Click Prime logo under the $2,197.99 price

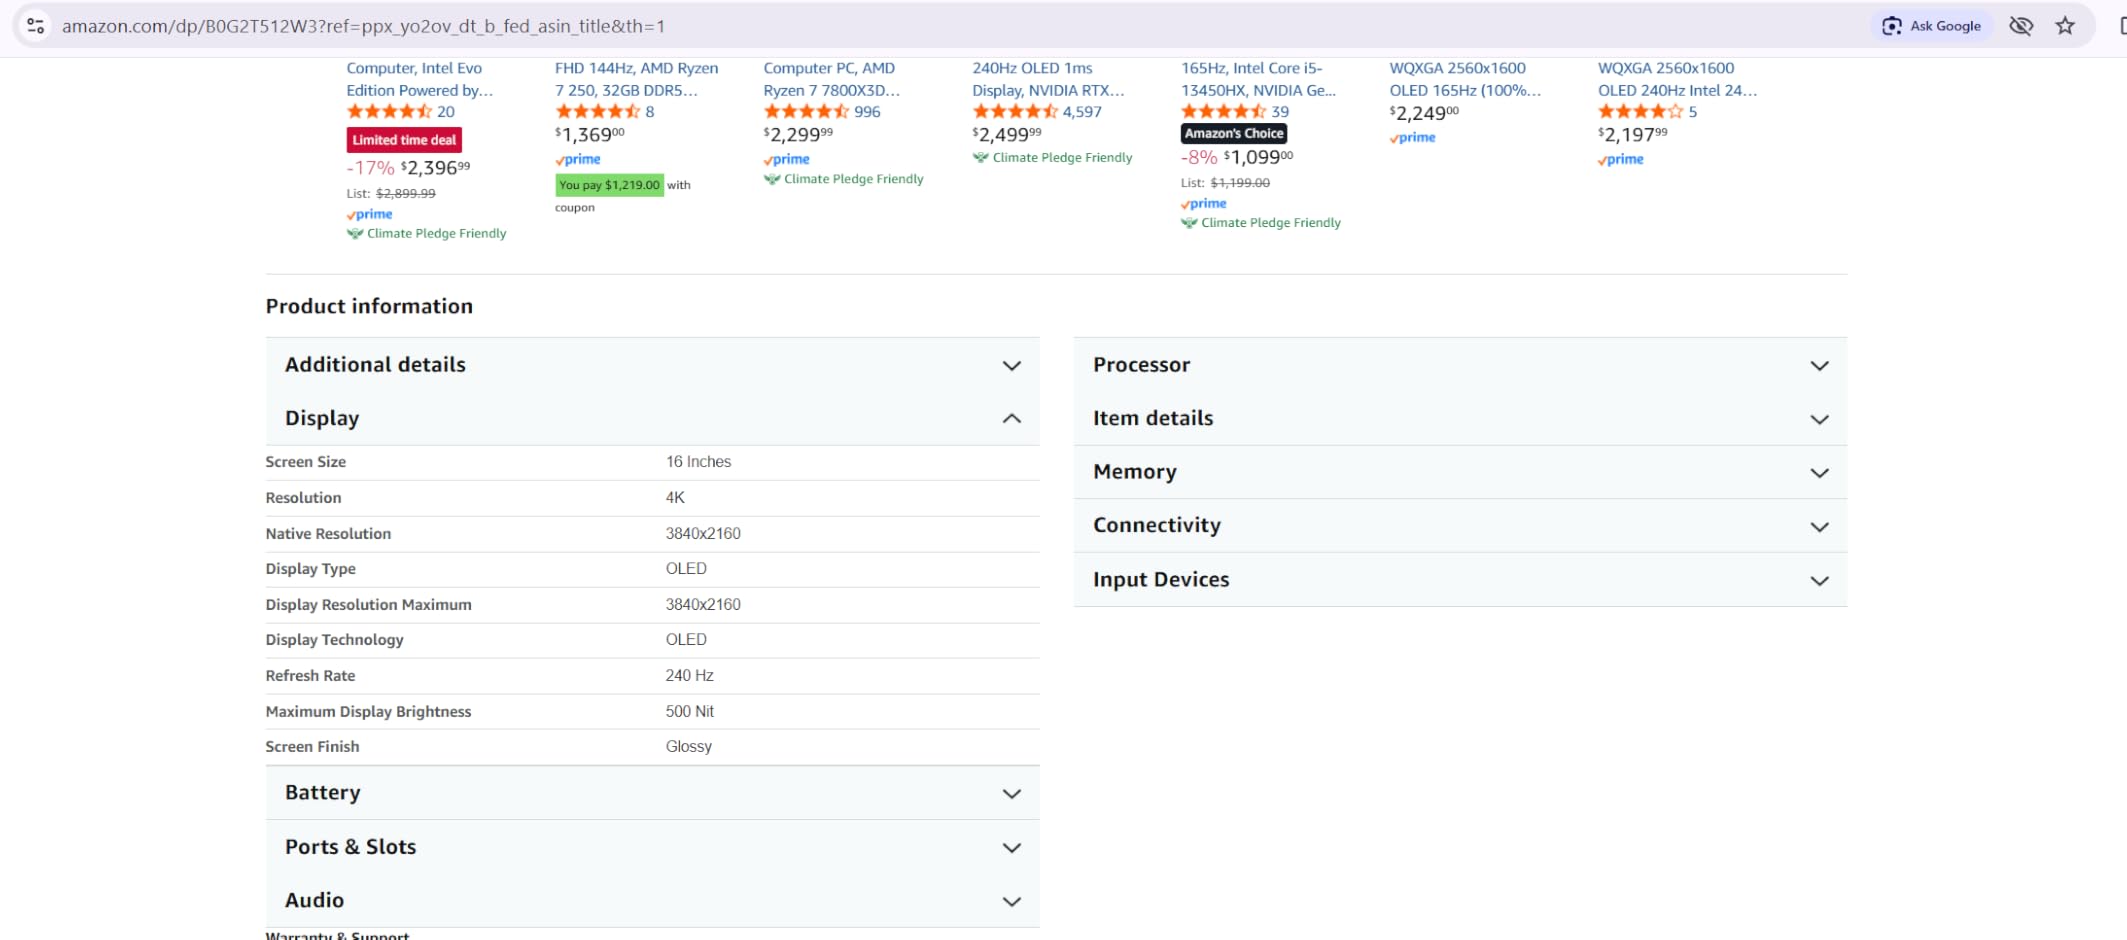1621,160
